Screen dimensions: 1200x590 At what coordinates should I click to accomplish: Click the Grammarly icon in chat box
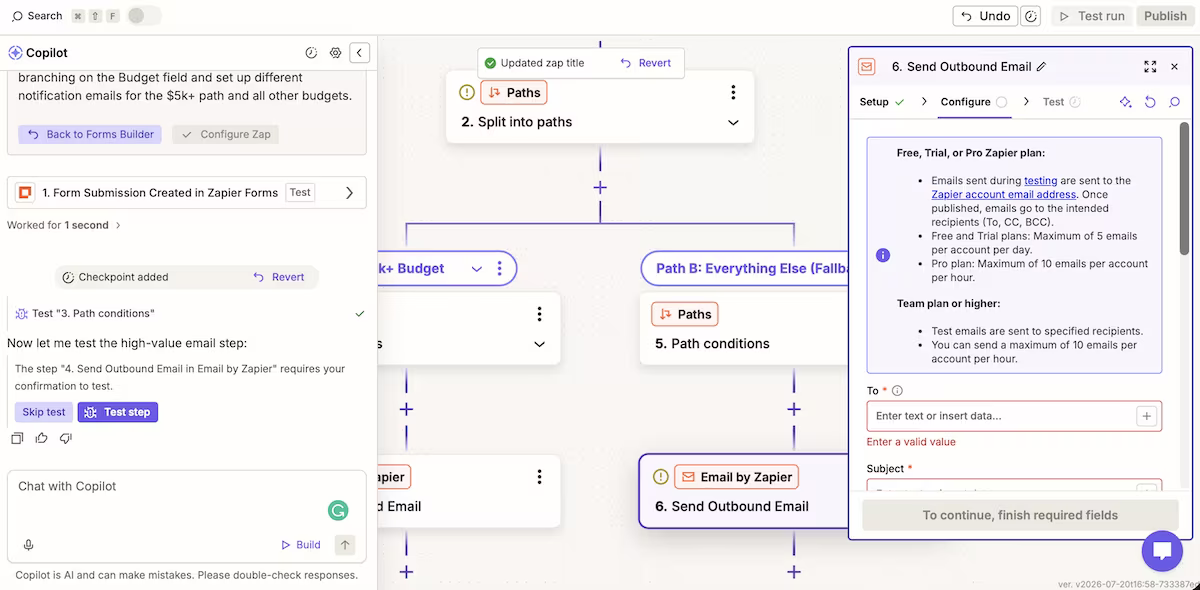point(338,510)
